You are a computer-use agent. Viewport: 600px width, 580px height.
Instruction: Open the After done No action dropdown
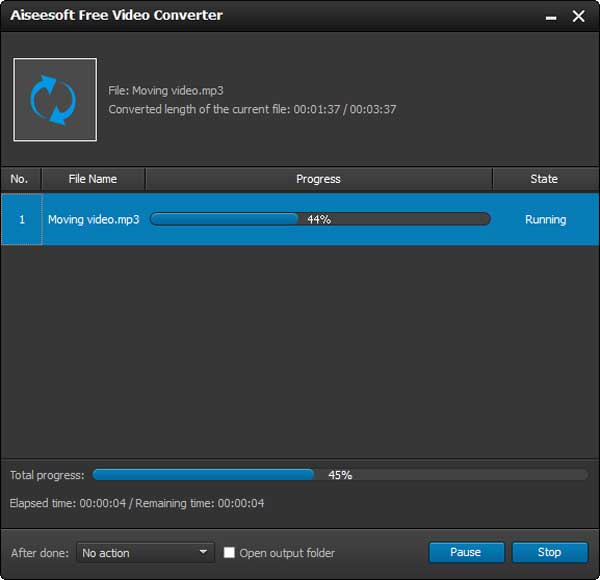coord(145,553)
